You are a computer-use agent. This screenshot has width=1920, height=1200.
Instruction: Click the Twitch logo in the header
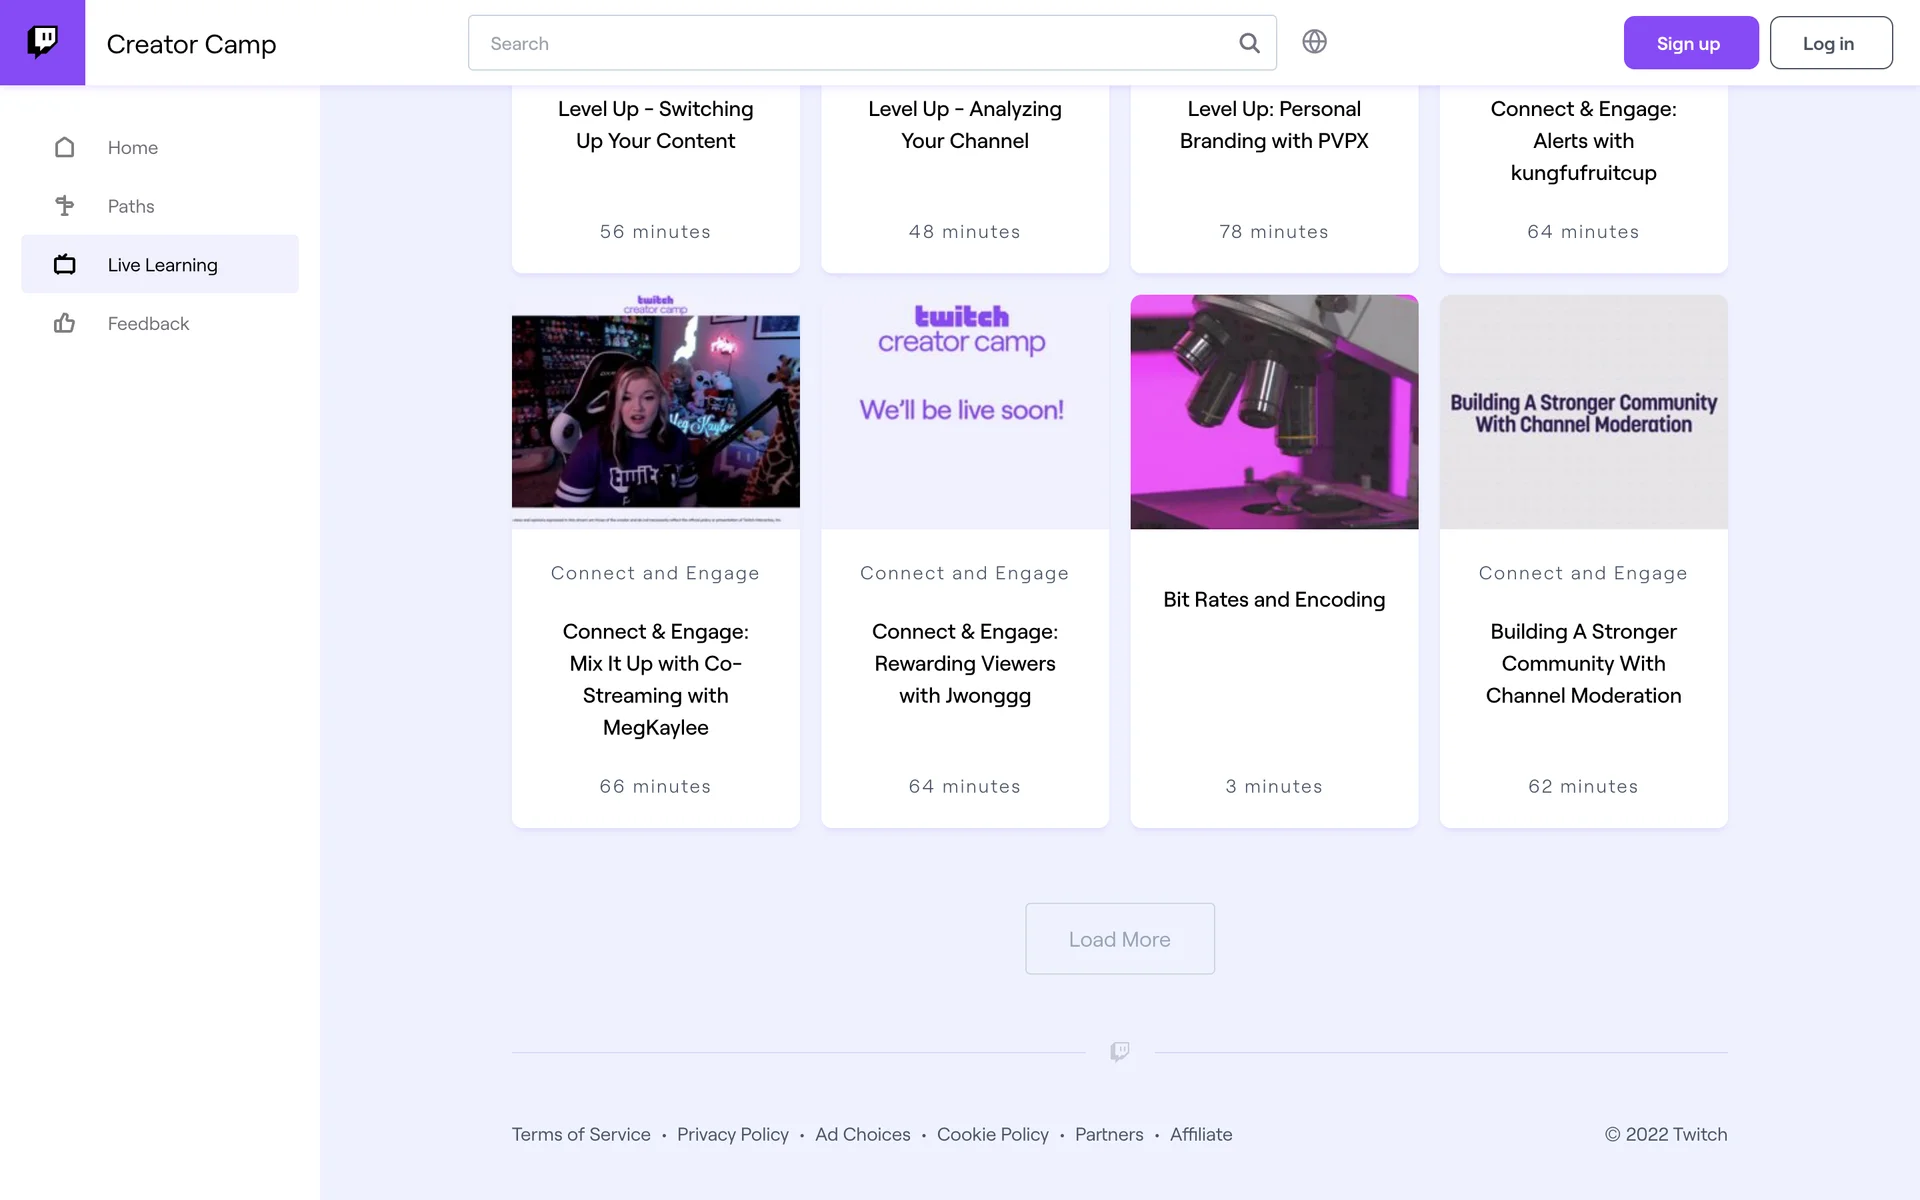coord(42,42)
